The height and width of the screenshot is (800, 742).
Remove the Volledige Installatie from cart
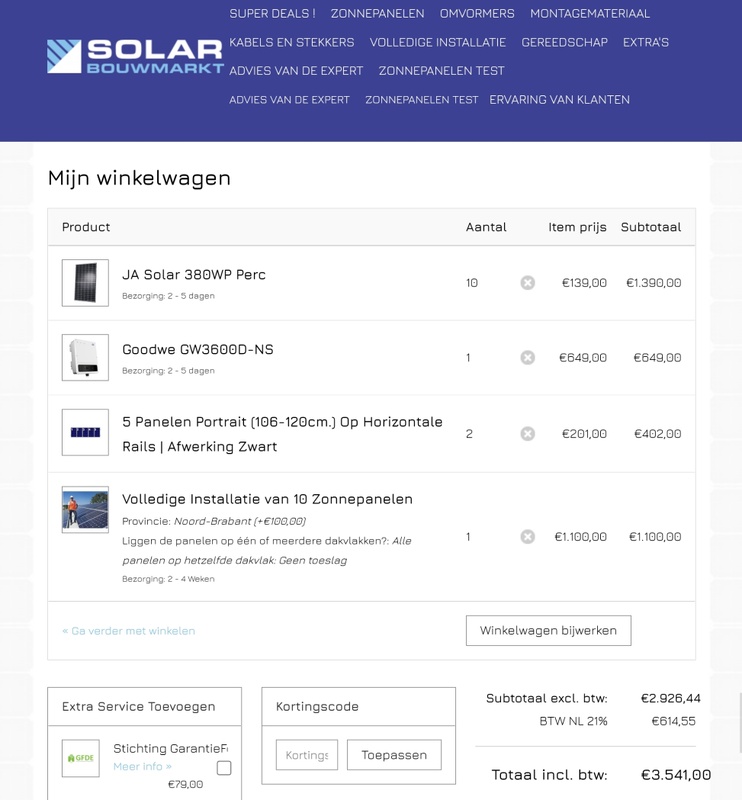[528, 537]
